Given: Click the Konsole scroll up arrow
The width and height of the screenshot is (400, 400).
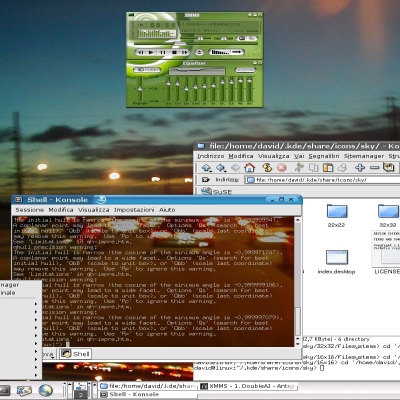Looking at the screenshot, I should [x=298, y=220].
